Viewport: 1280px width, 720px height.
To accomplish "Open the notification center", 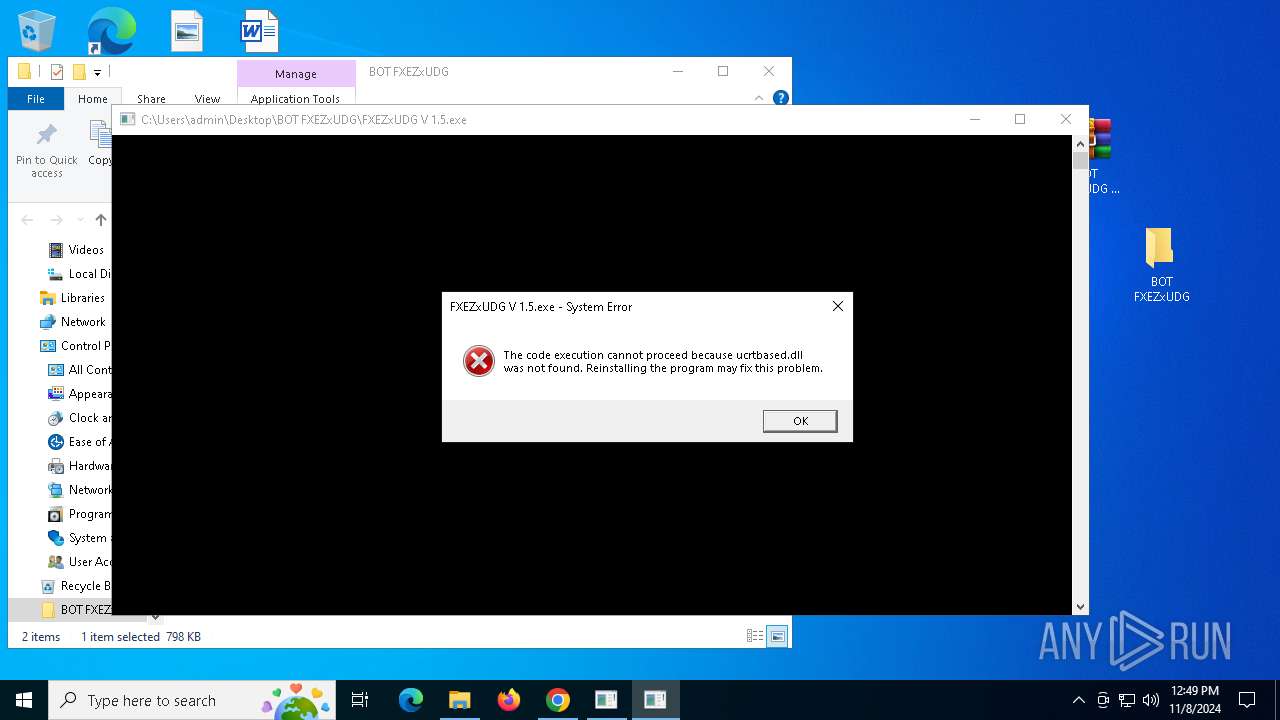I will pyautogui.click(x=1247, y=700).
